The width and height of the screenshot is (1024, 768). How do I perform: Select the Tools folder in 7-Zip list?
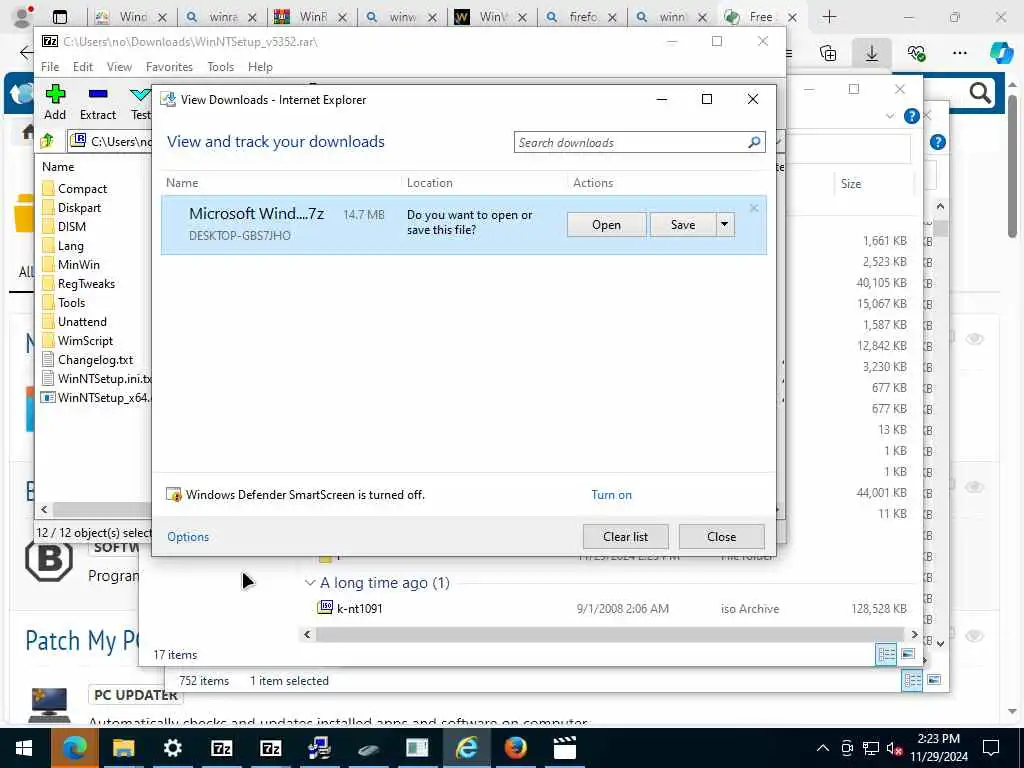[71, 302]
